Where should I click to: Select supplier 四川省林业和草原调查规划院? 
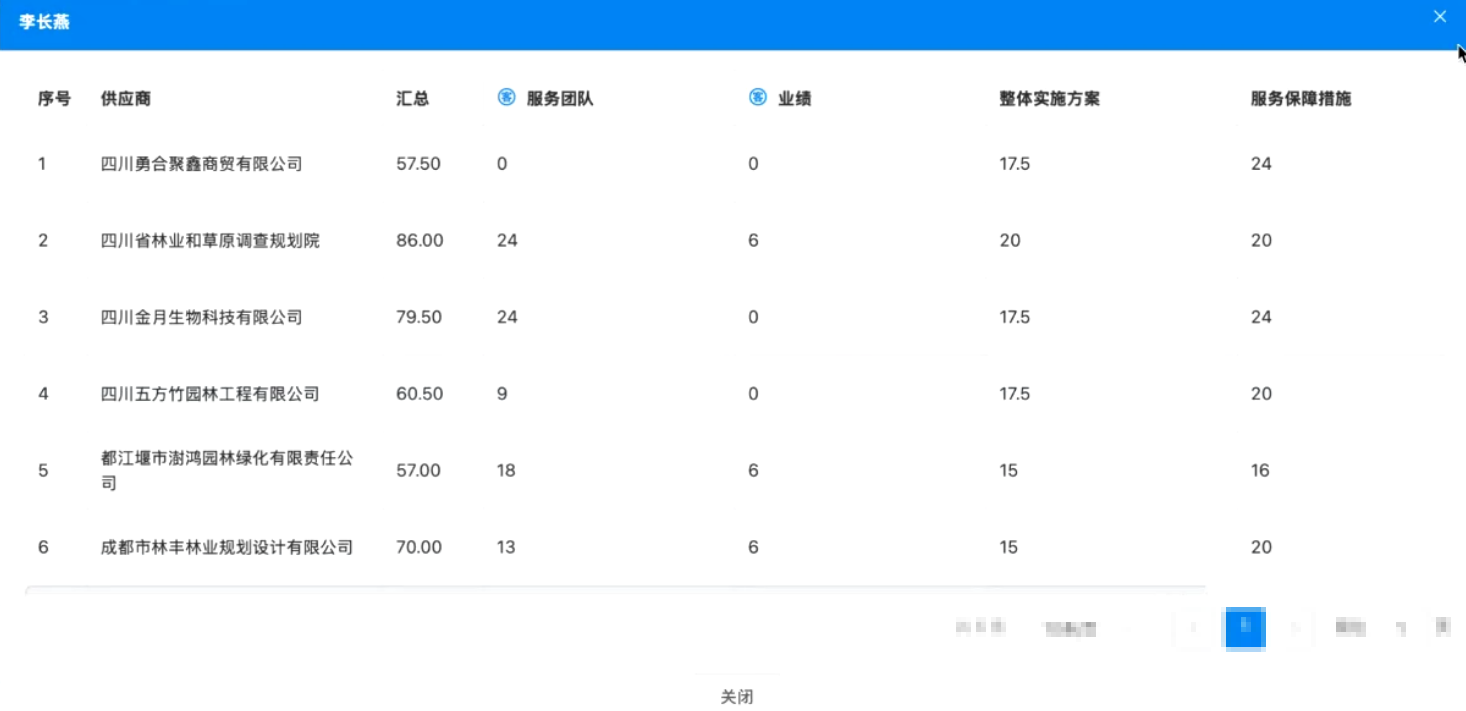tap(210, 241)
